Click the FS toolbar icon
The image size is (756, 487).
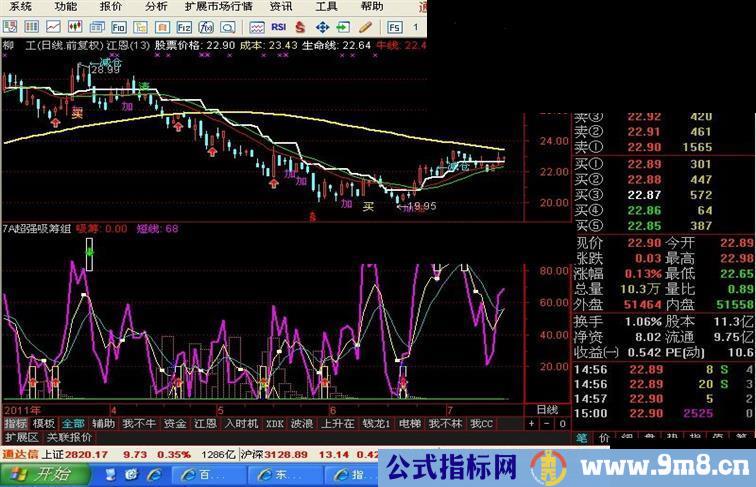394,27
